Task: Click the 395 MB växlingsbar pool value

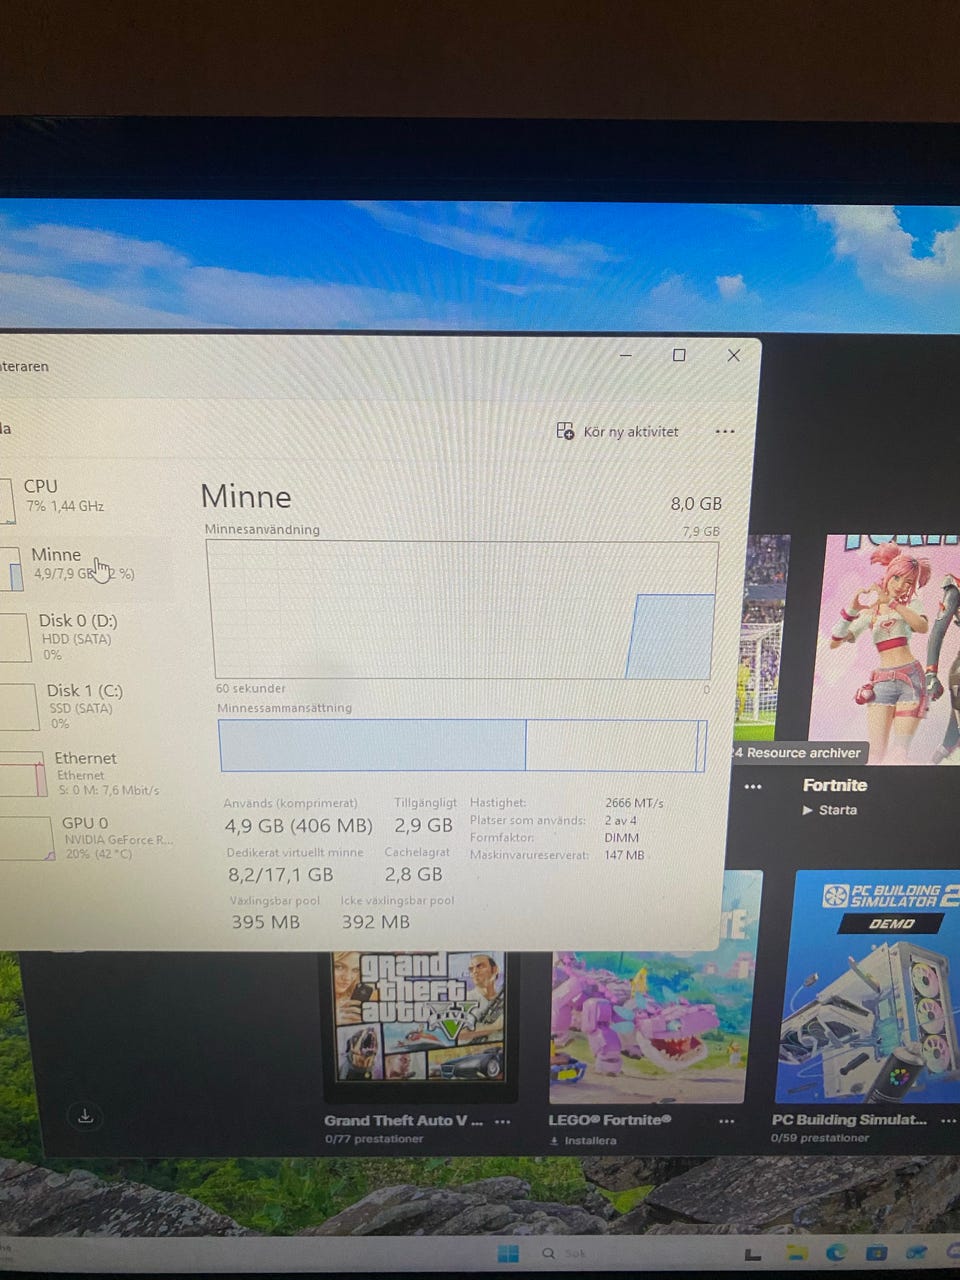Action: click(x=266, y=922)
